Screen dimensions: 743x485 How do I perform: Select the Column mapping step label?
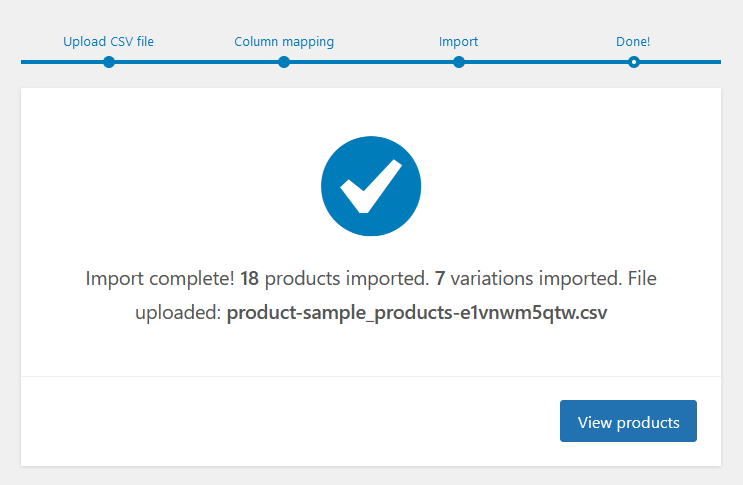pyautogui.click(x=284, y=42)
